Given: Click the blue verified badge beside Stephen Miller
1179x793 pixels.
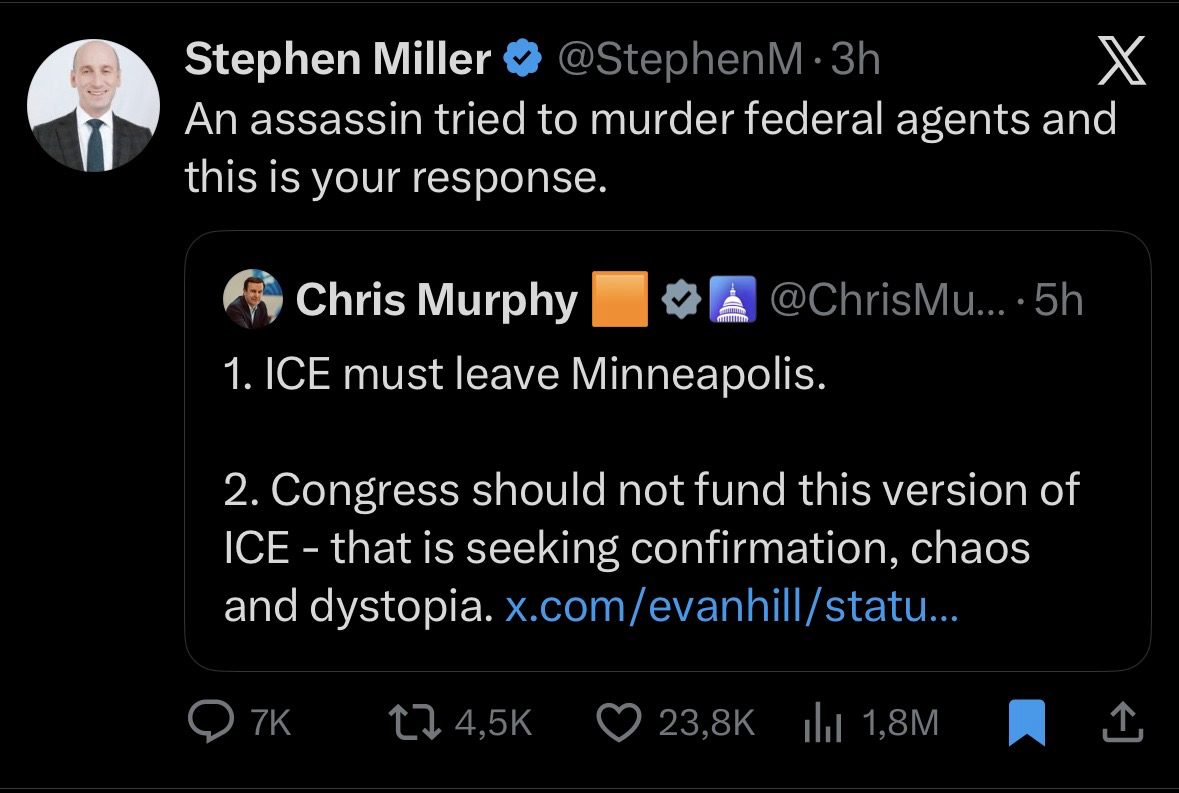Looking at the screenshot, I should pyautogui.click(x=520, y=61).
